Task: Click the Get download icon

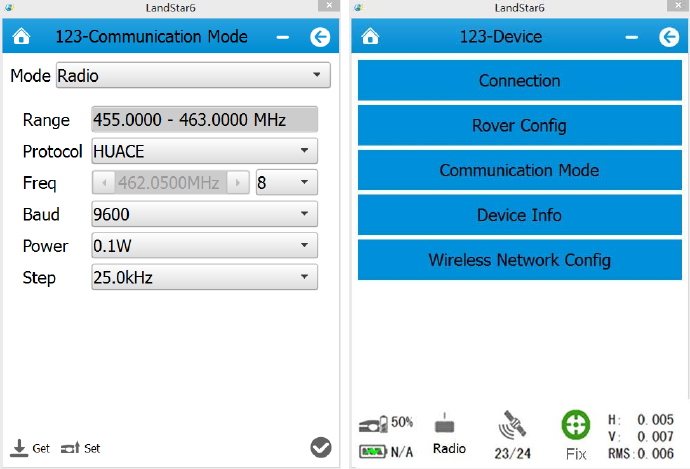Action: [20, 448]
